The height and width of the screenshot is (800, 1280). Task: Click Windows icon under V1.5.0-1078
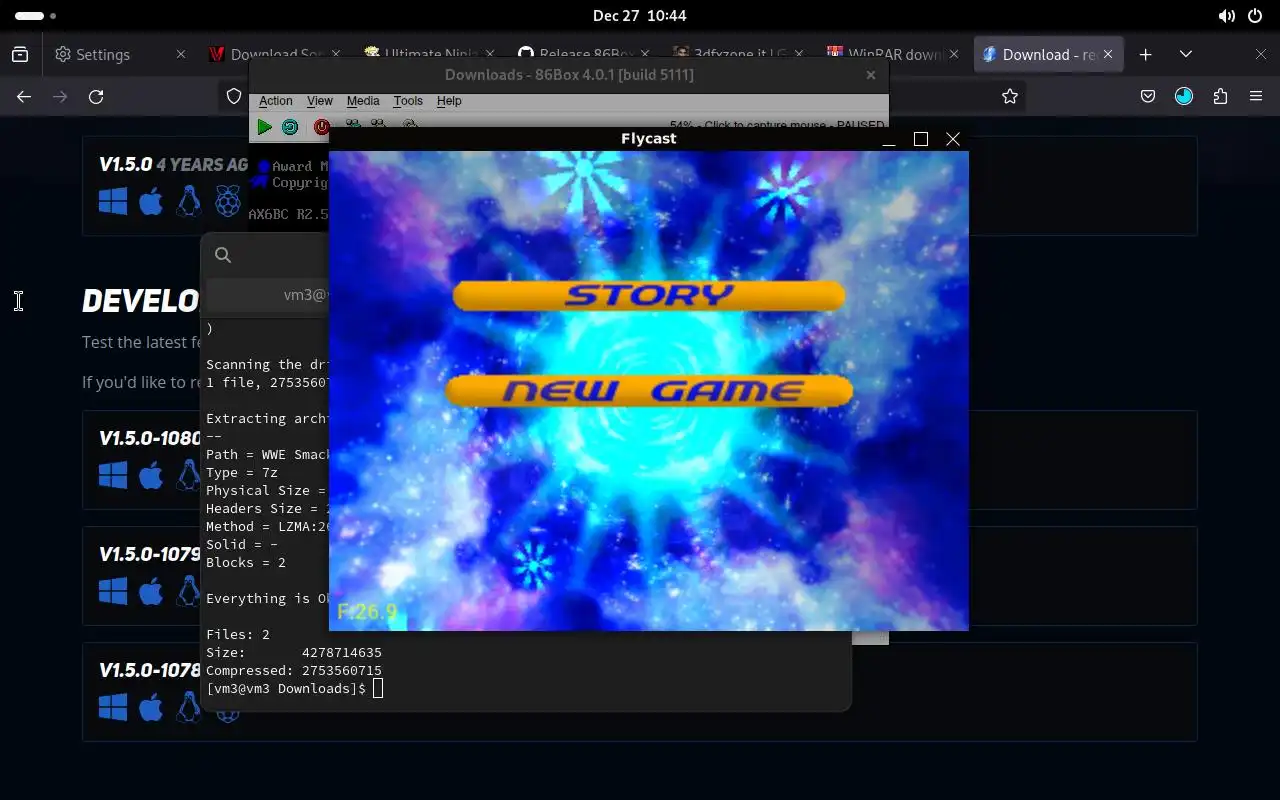[113, 707]
